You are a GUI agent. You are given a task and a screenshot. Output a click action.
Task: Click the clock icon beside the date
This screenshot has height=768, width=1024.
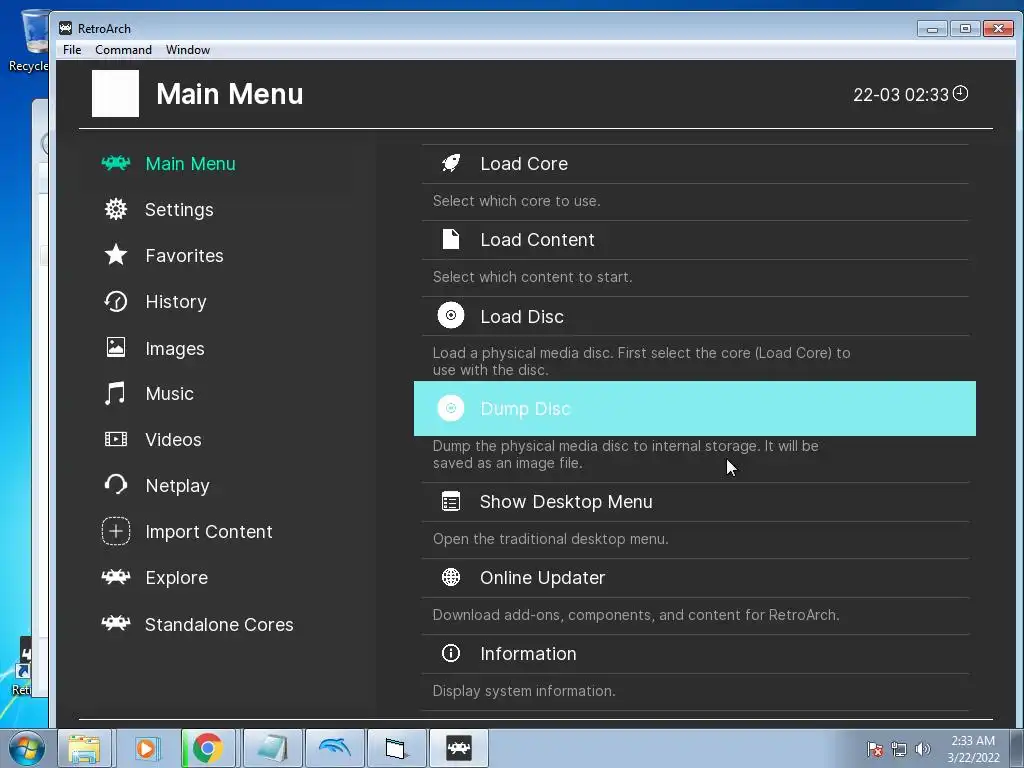pyautogui.click(x=960, y=93)
